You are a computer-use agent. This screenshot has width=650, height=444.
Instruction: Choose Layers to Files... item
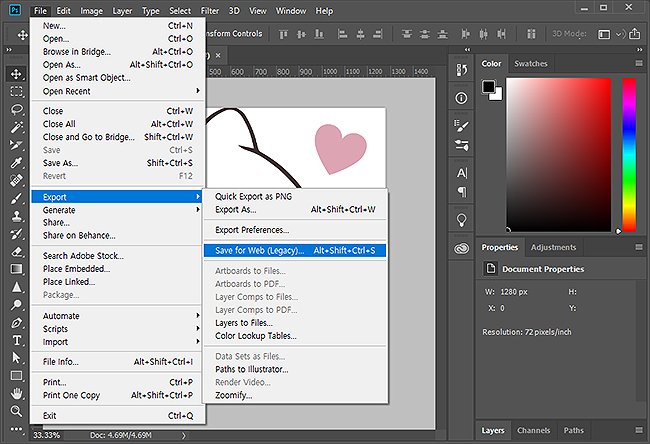point(295,323)
